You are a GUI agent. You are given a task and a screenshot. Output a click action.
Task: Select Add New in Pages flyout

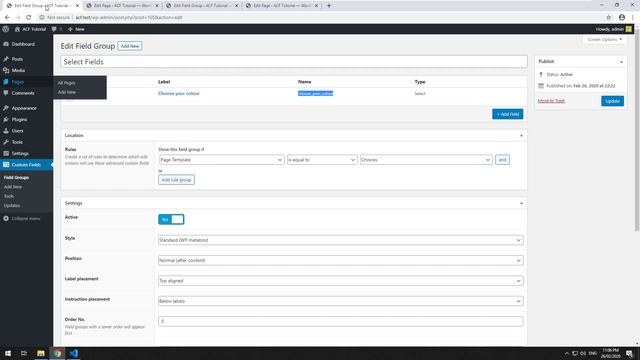67,92
